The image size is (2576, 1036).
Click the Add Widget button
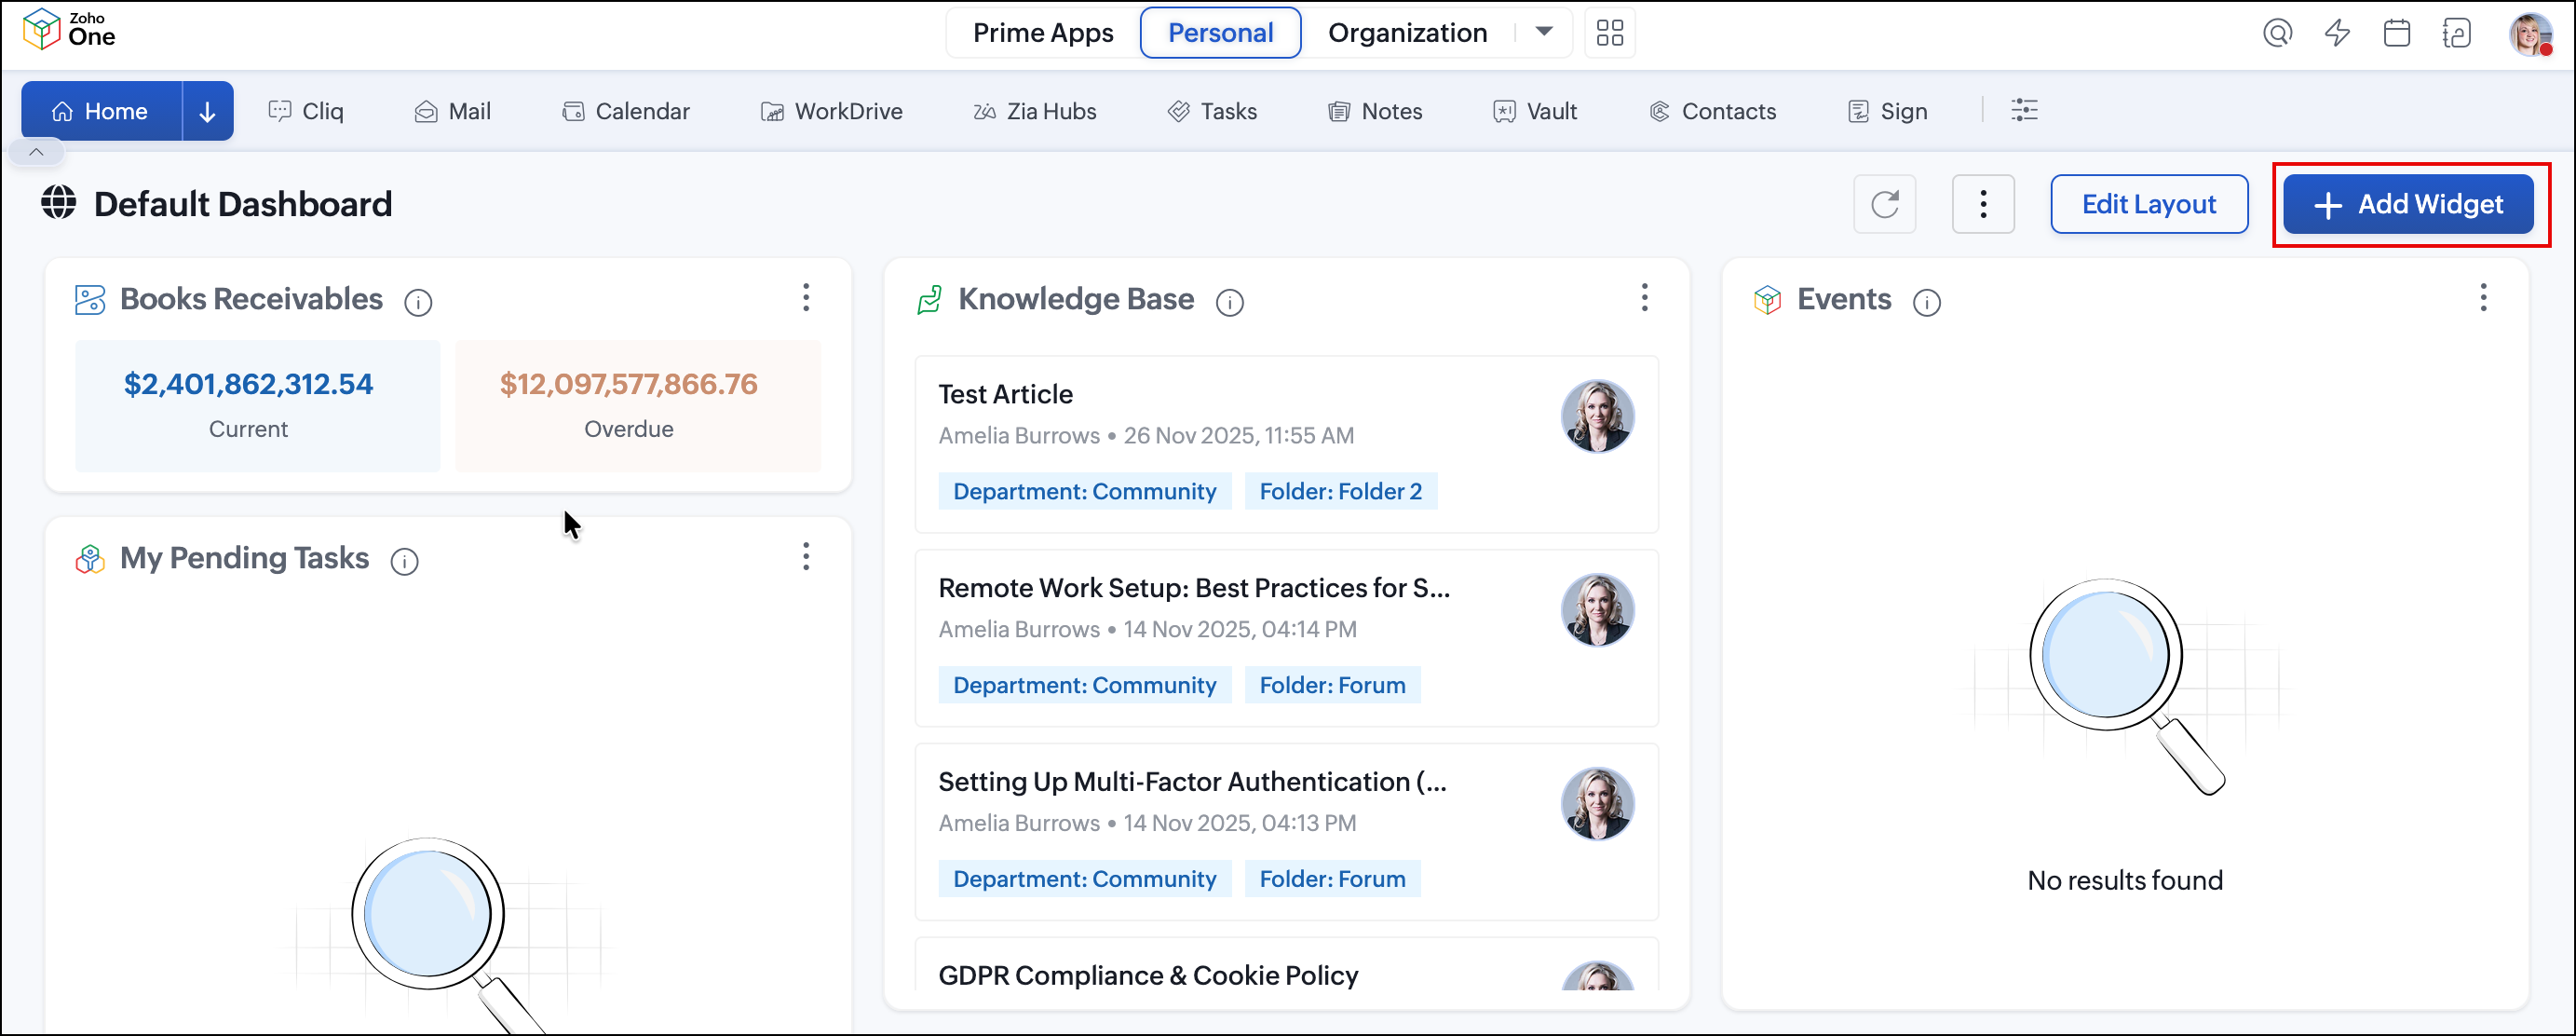coord(2408,204)
